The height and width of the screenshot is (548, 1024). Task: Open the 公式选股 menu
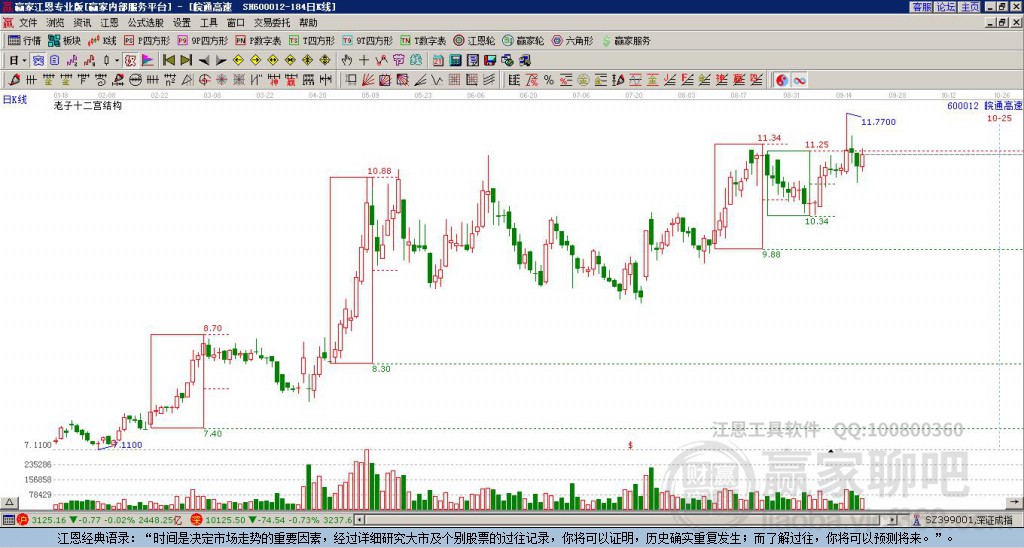[146, 23]
